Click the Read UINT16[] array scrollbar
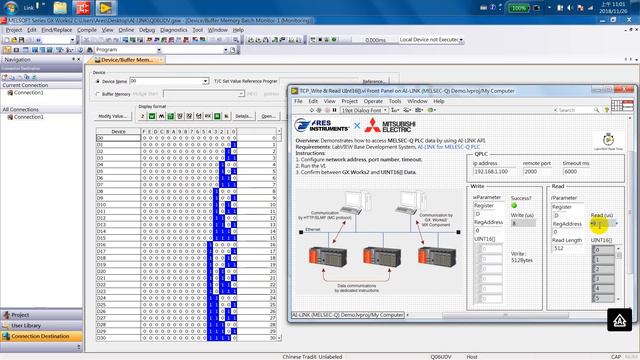This screenshot has height=360, width=640. [619, 273]
